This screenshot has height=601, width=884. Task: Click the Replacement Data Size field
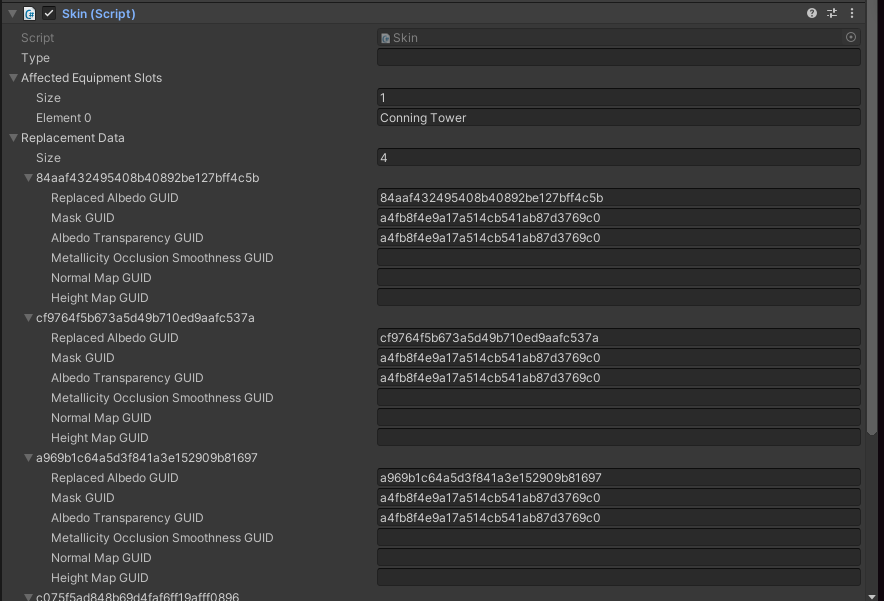618,158
